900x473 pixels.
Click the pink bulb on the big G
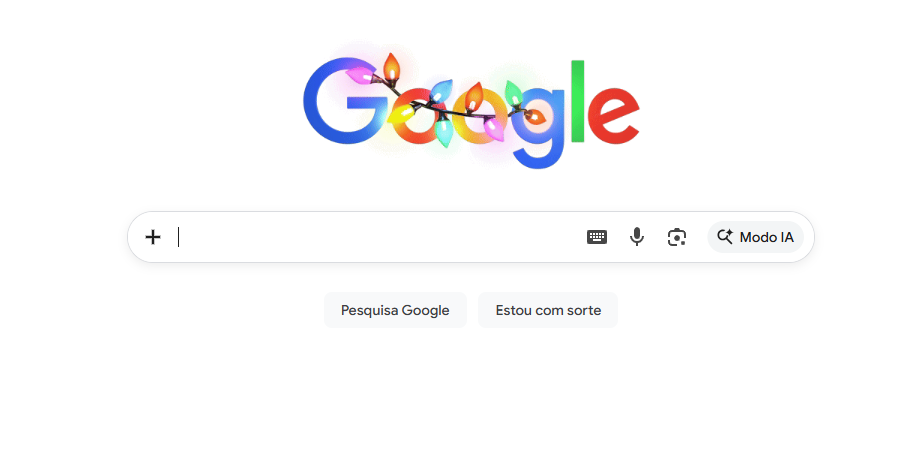[x=361, y=75]
